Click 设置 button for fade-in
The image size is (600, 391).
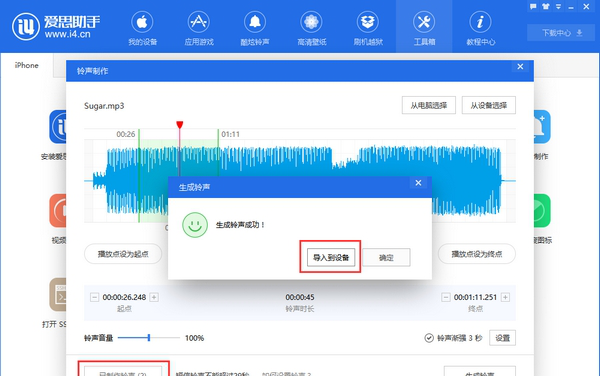point(502,338)
